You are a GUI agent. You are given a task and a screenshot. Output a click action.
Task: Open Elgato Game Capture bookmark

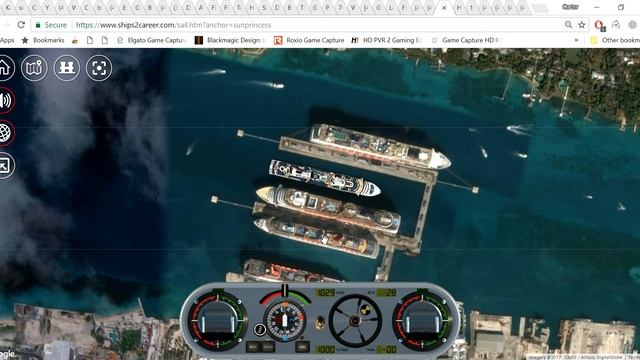(x=152, y=40)
